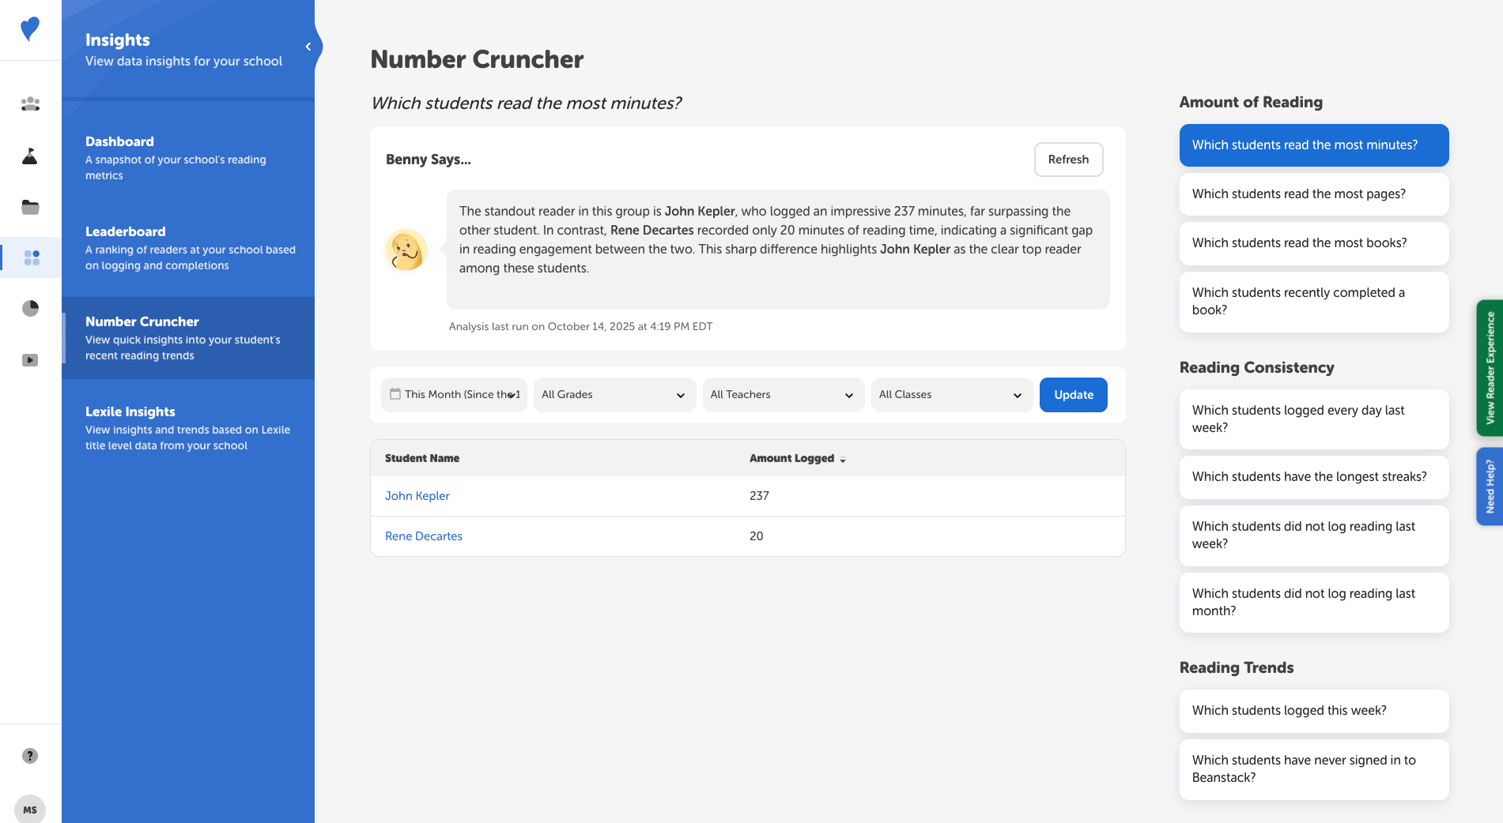This screenshot has height=823, width=1503.
Task: Click the Insights grid icon
Action: (29, 257)
